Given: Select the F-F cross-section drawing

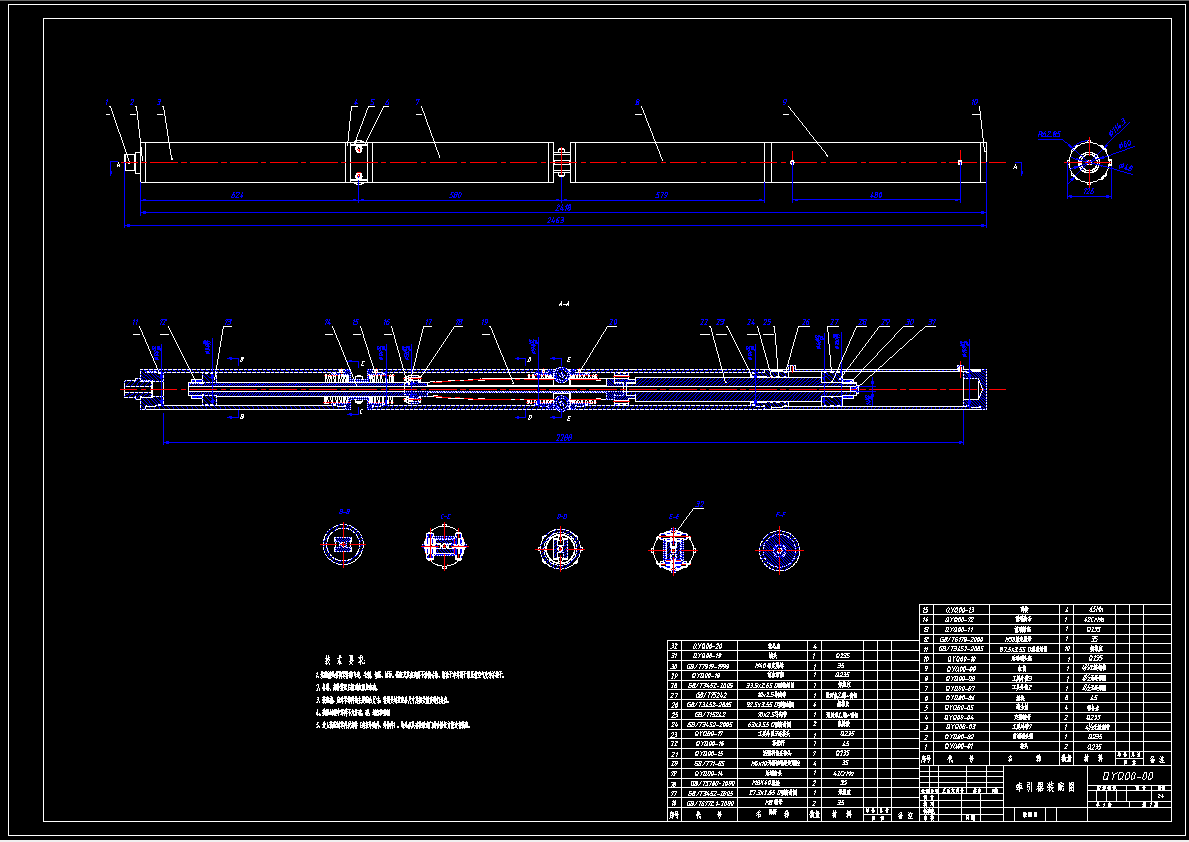Looking at the screenshot, I should click(x=779, y=549).
